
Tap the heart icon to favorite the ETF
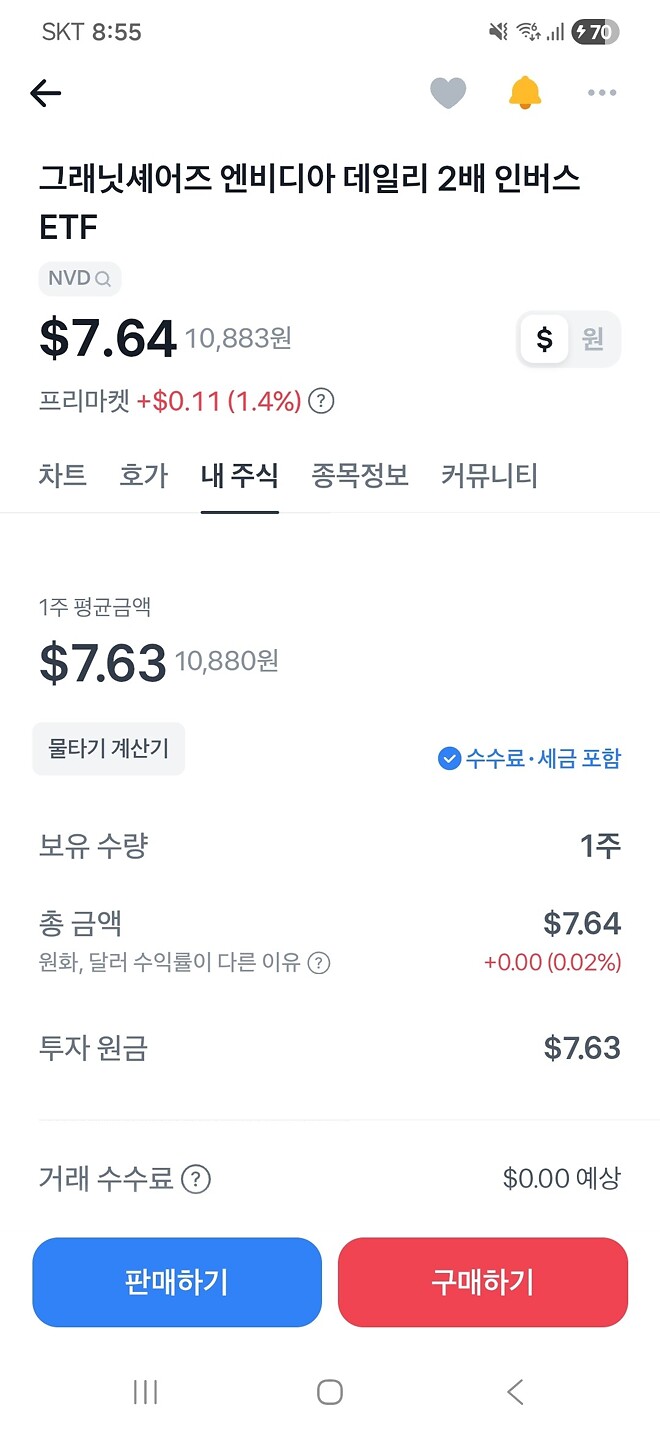pyautogui.click(x=448, y=92)
